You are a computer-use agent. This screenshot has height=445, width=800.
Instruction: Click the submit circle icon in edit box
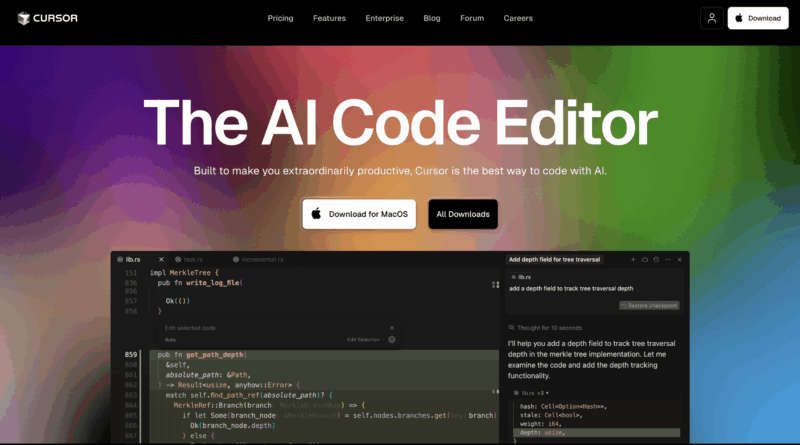[392, 340]
